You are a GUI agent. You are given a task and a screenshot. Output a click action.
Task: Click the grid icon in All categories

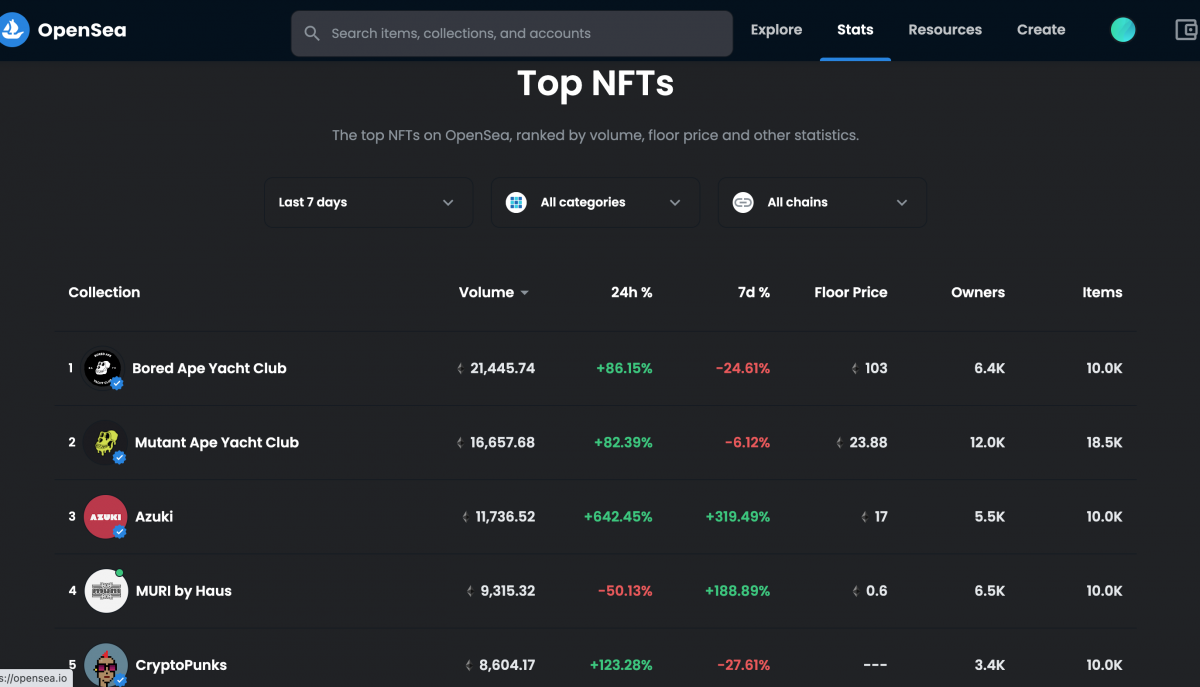pos(516,202)
